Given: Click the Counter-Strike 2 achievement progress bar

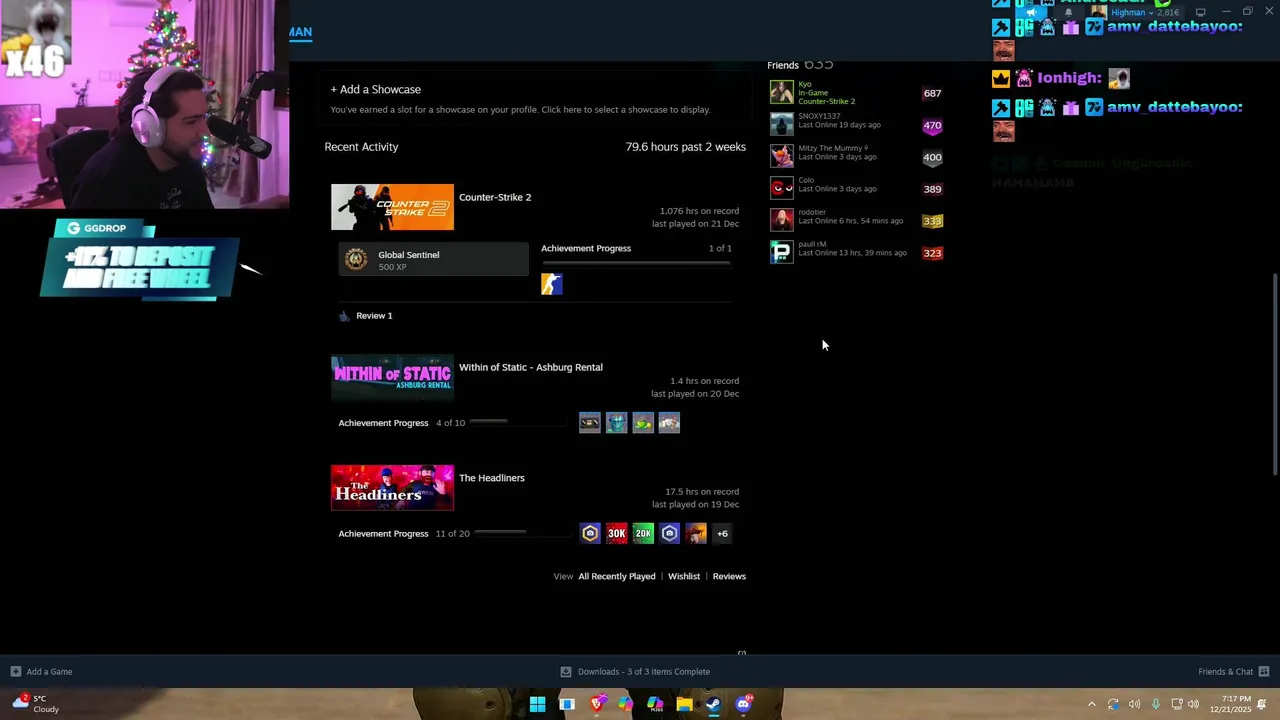Looking at the screenshot, I should (636, 263).
